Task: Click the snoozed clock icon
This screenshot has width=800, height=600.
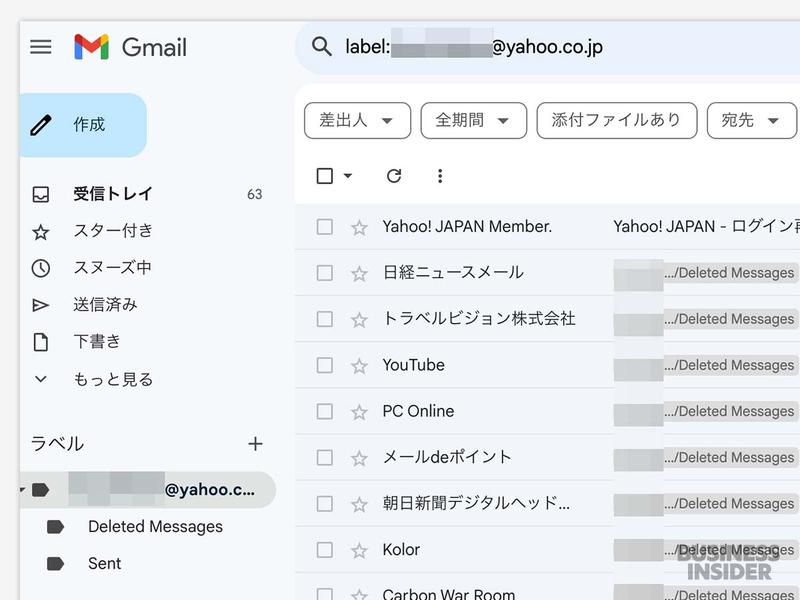Action: (x=41, y=268)
